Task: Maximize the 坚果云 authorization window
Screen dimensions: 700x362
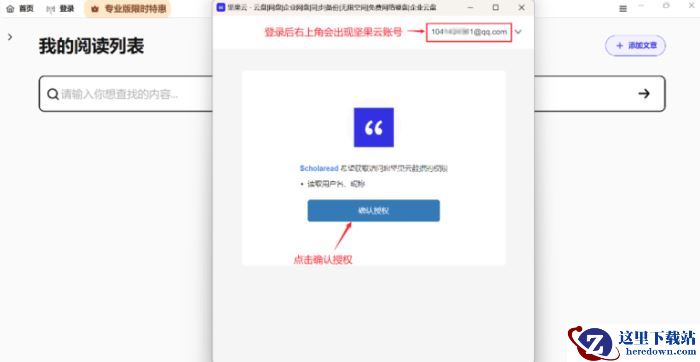Action: (x=496, y=8)
